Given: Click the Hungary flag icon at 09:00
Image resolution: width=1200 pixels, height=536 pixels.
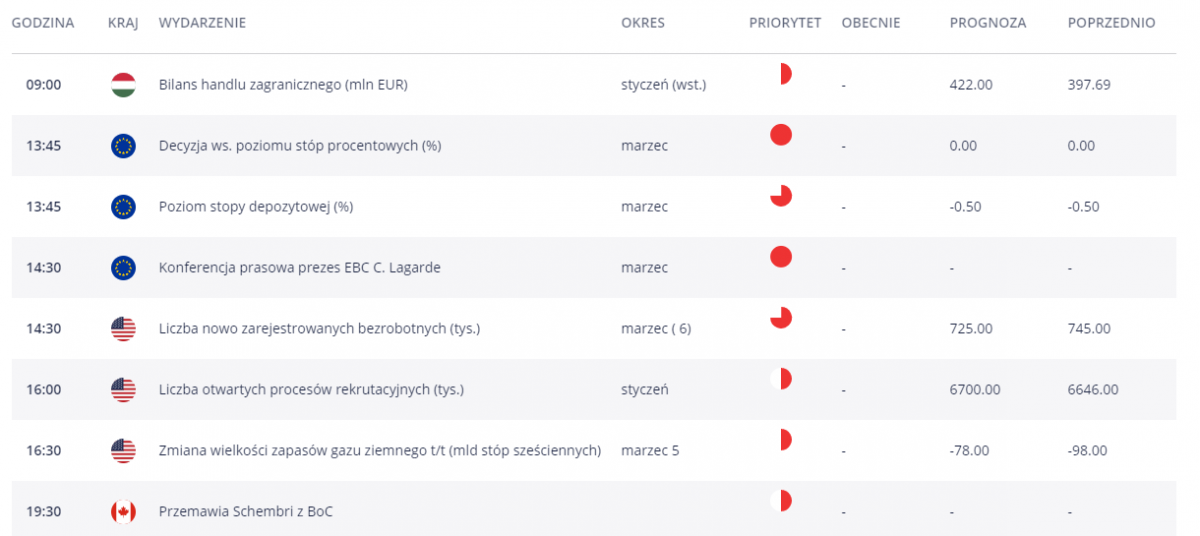Looking at the screenshot, I should pyautogui.click(x=123, y=85).
